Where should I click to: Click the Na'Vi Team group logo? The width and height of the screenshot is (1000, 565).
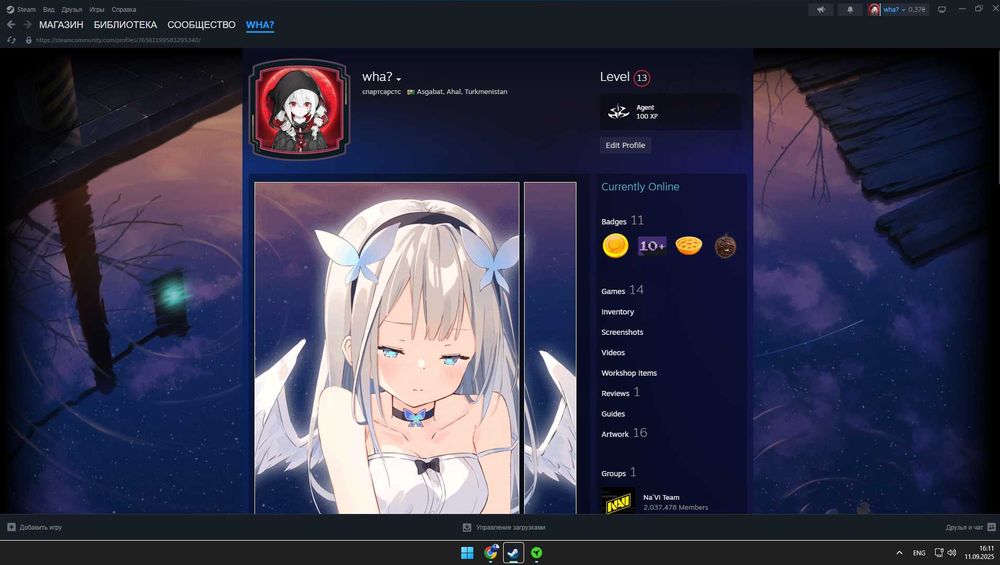tap(618, 502)
